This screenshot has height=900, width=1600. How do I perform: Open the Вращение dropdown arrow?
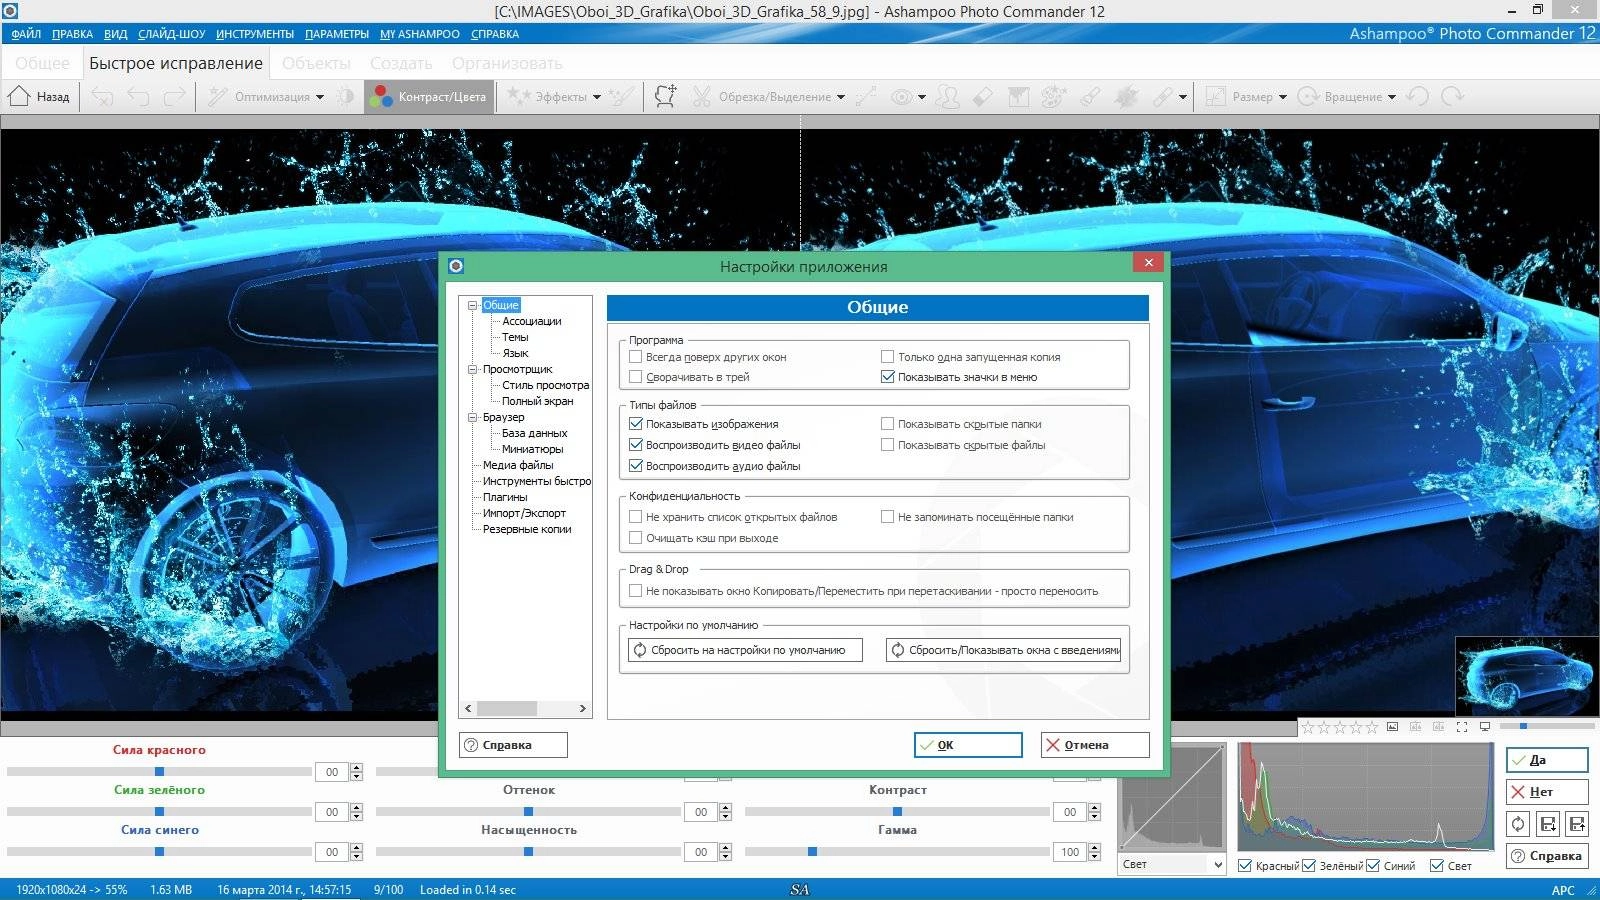[1392, 97]
